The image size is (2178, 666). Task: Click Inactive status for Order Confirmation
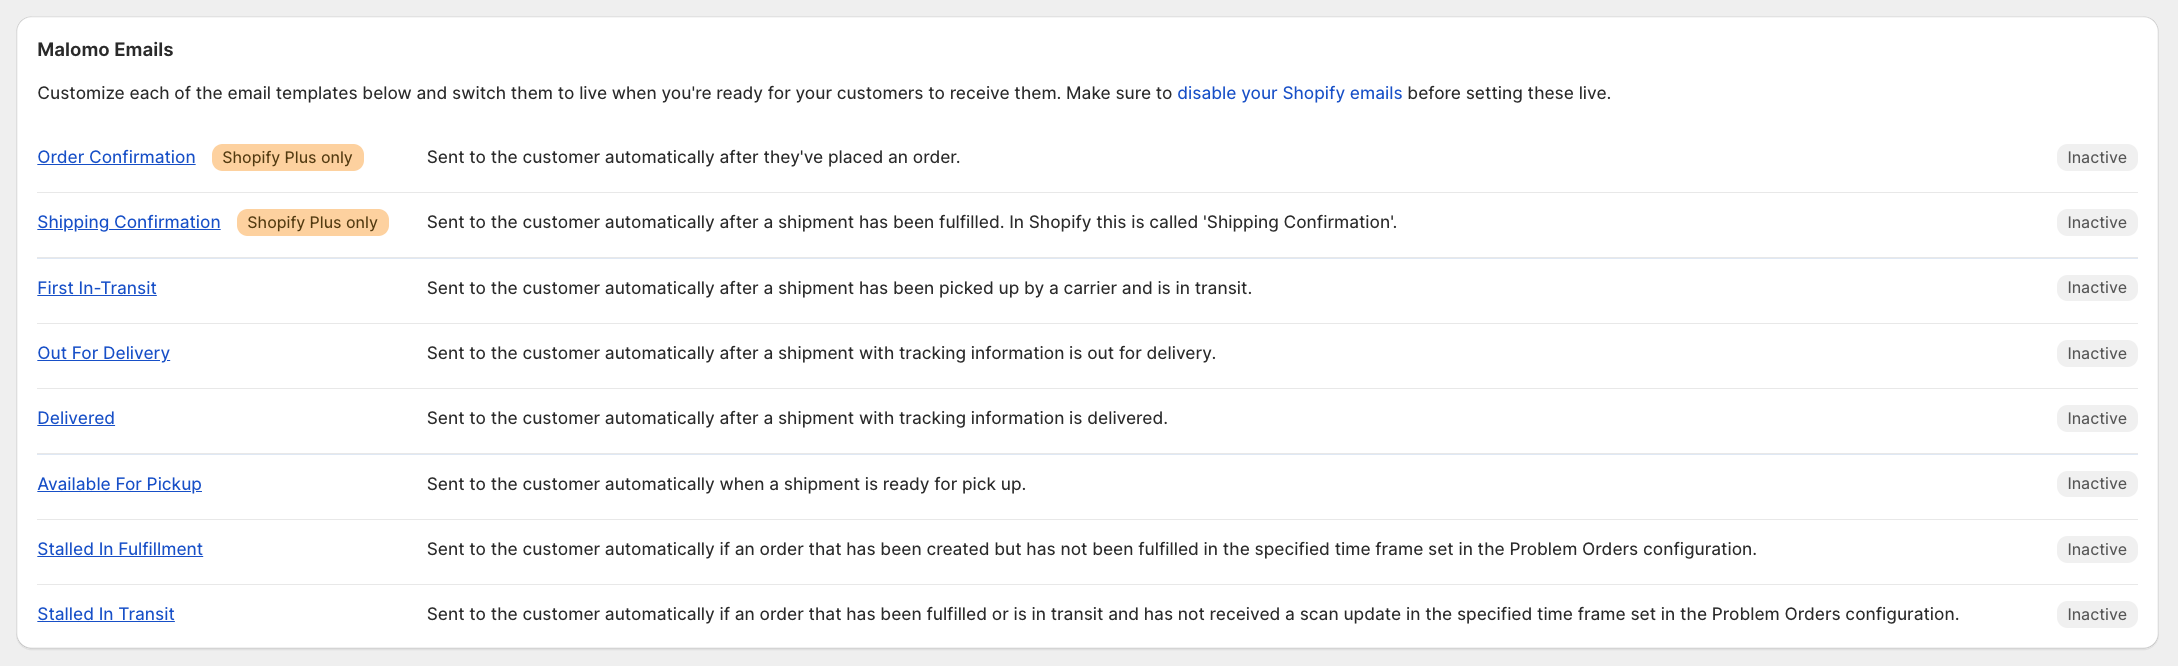pos(2096,158)
